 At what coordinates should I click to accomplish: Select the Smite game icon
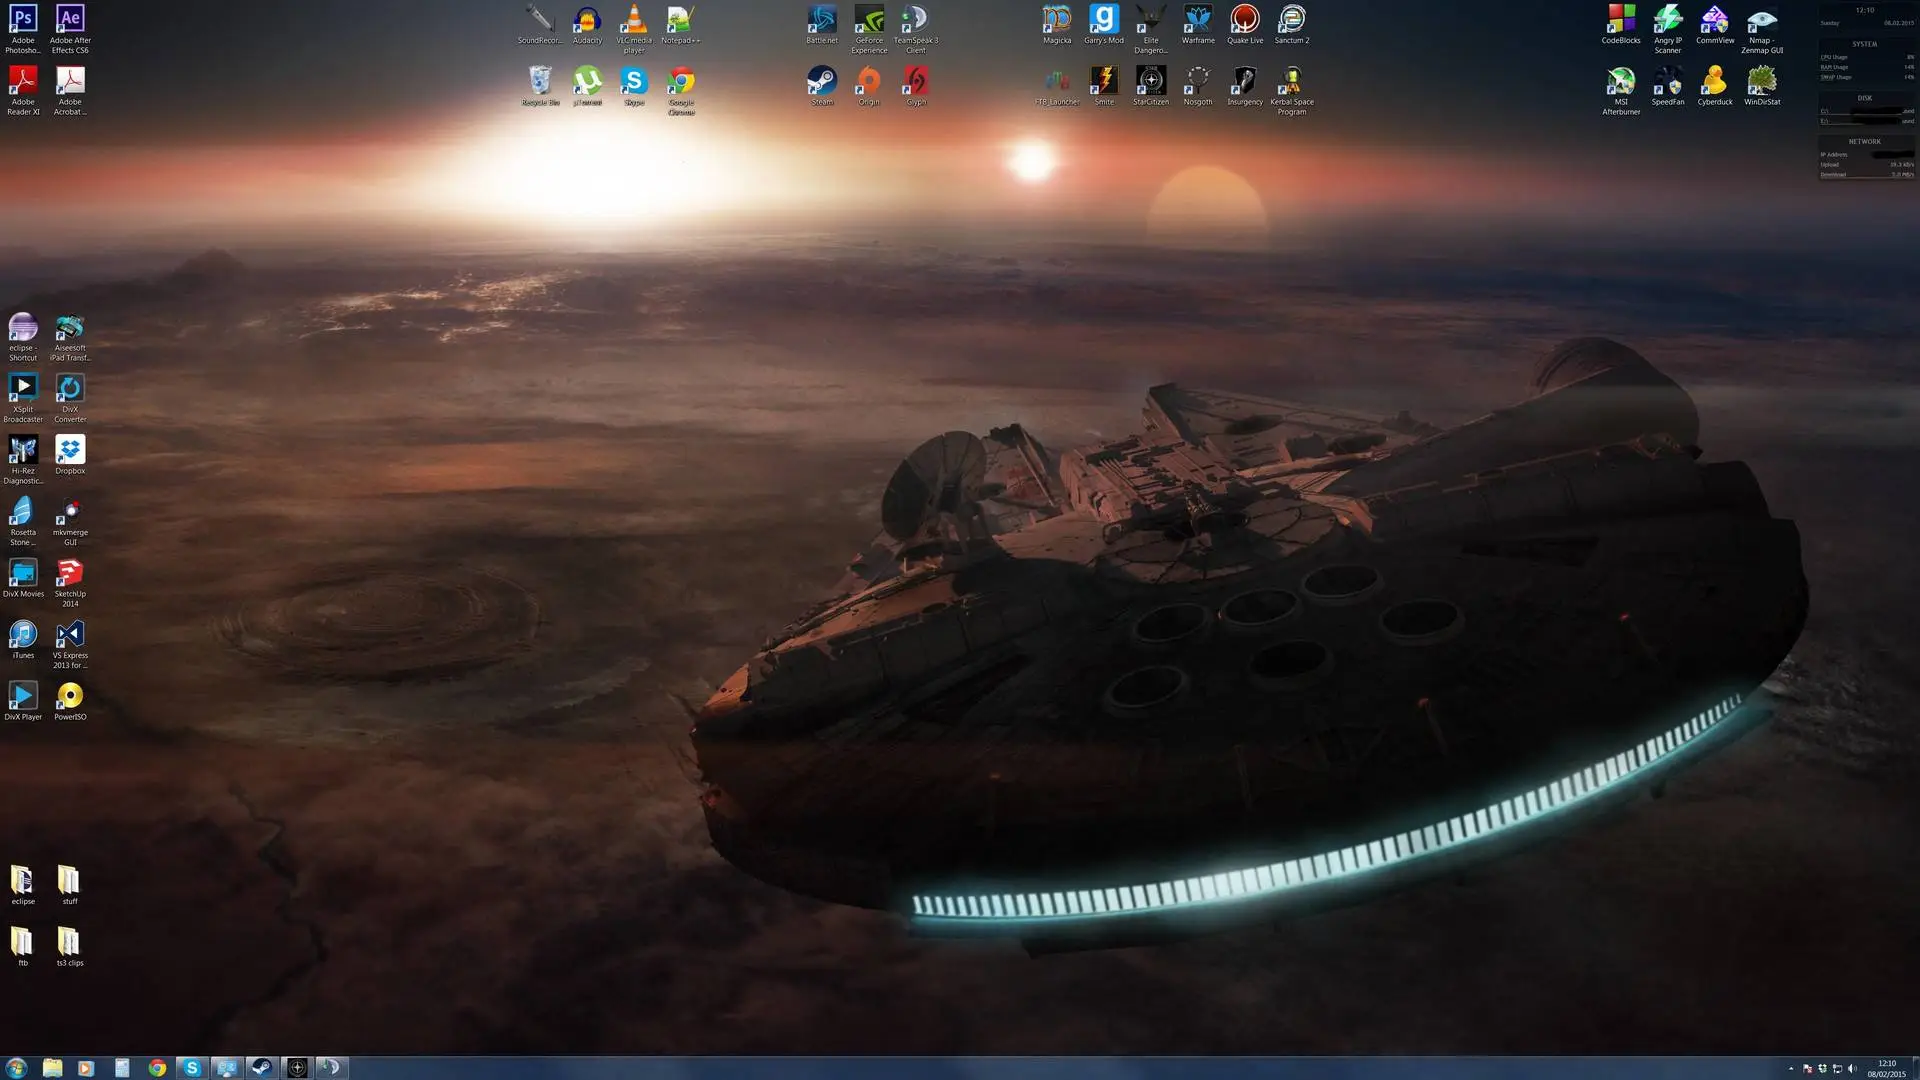point(1104,86)
